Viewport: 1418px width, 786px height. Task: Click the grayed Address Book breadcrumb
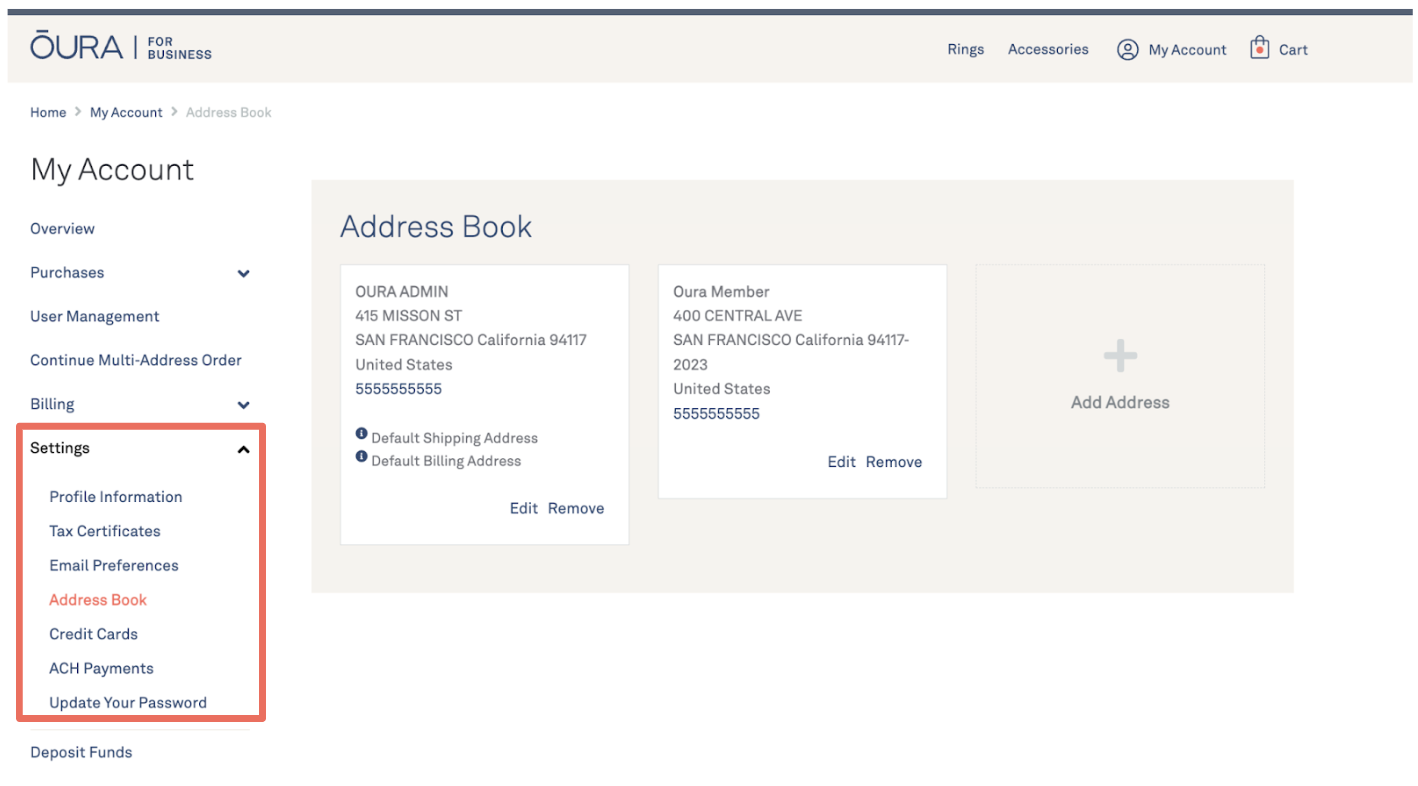click(229, 112)
